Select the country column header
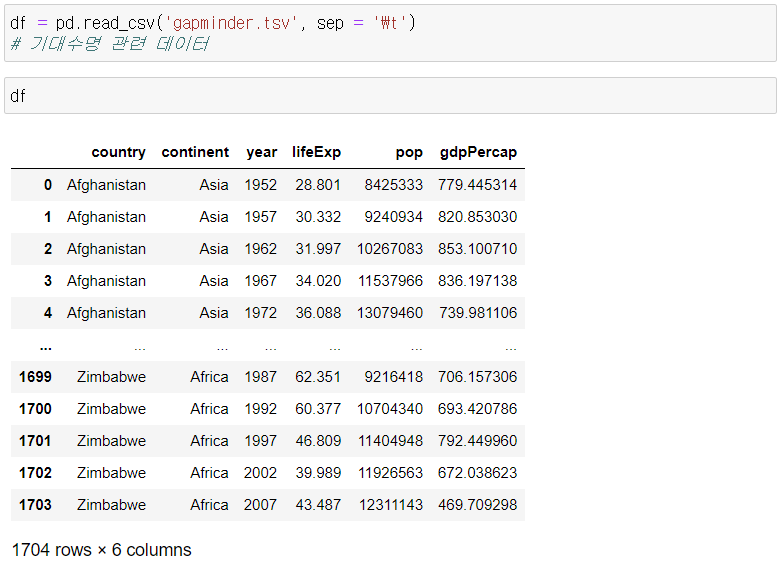 coord(119,152)
